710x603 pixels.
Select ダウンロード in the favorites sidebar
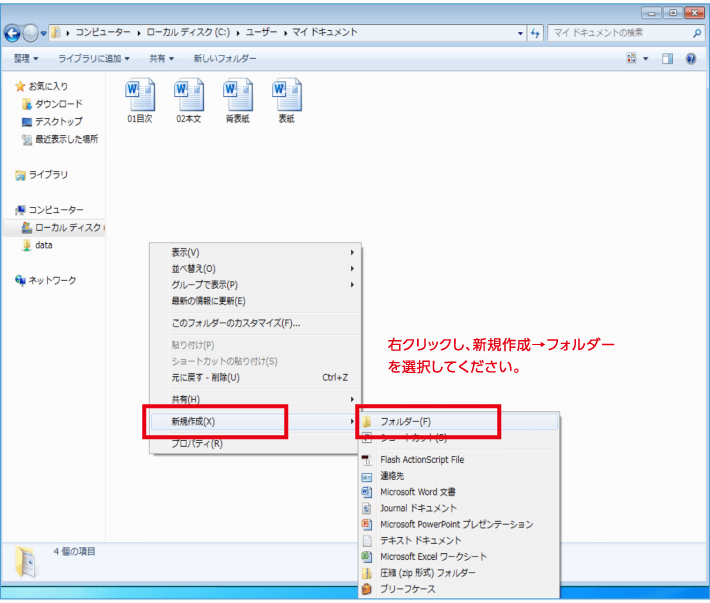(x=58, y=104)
